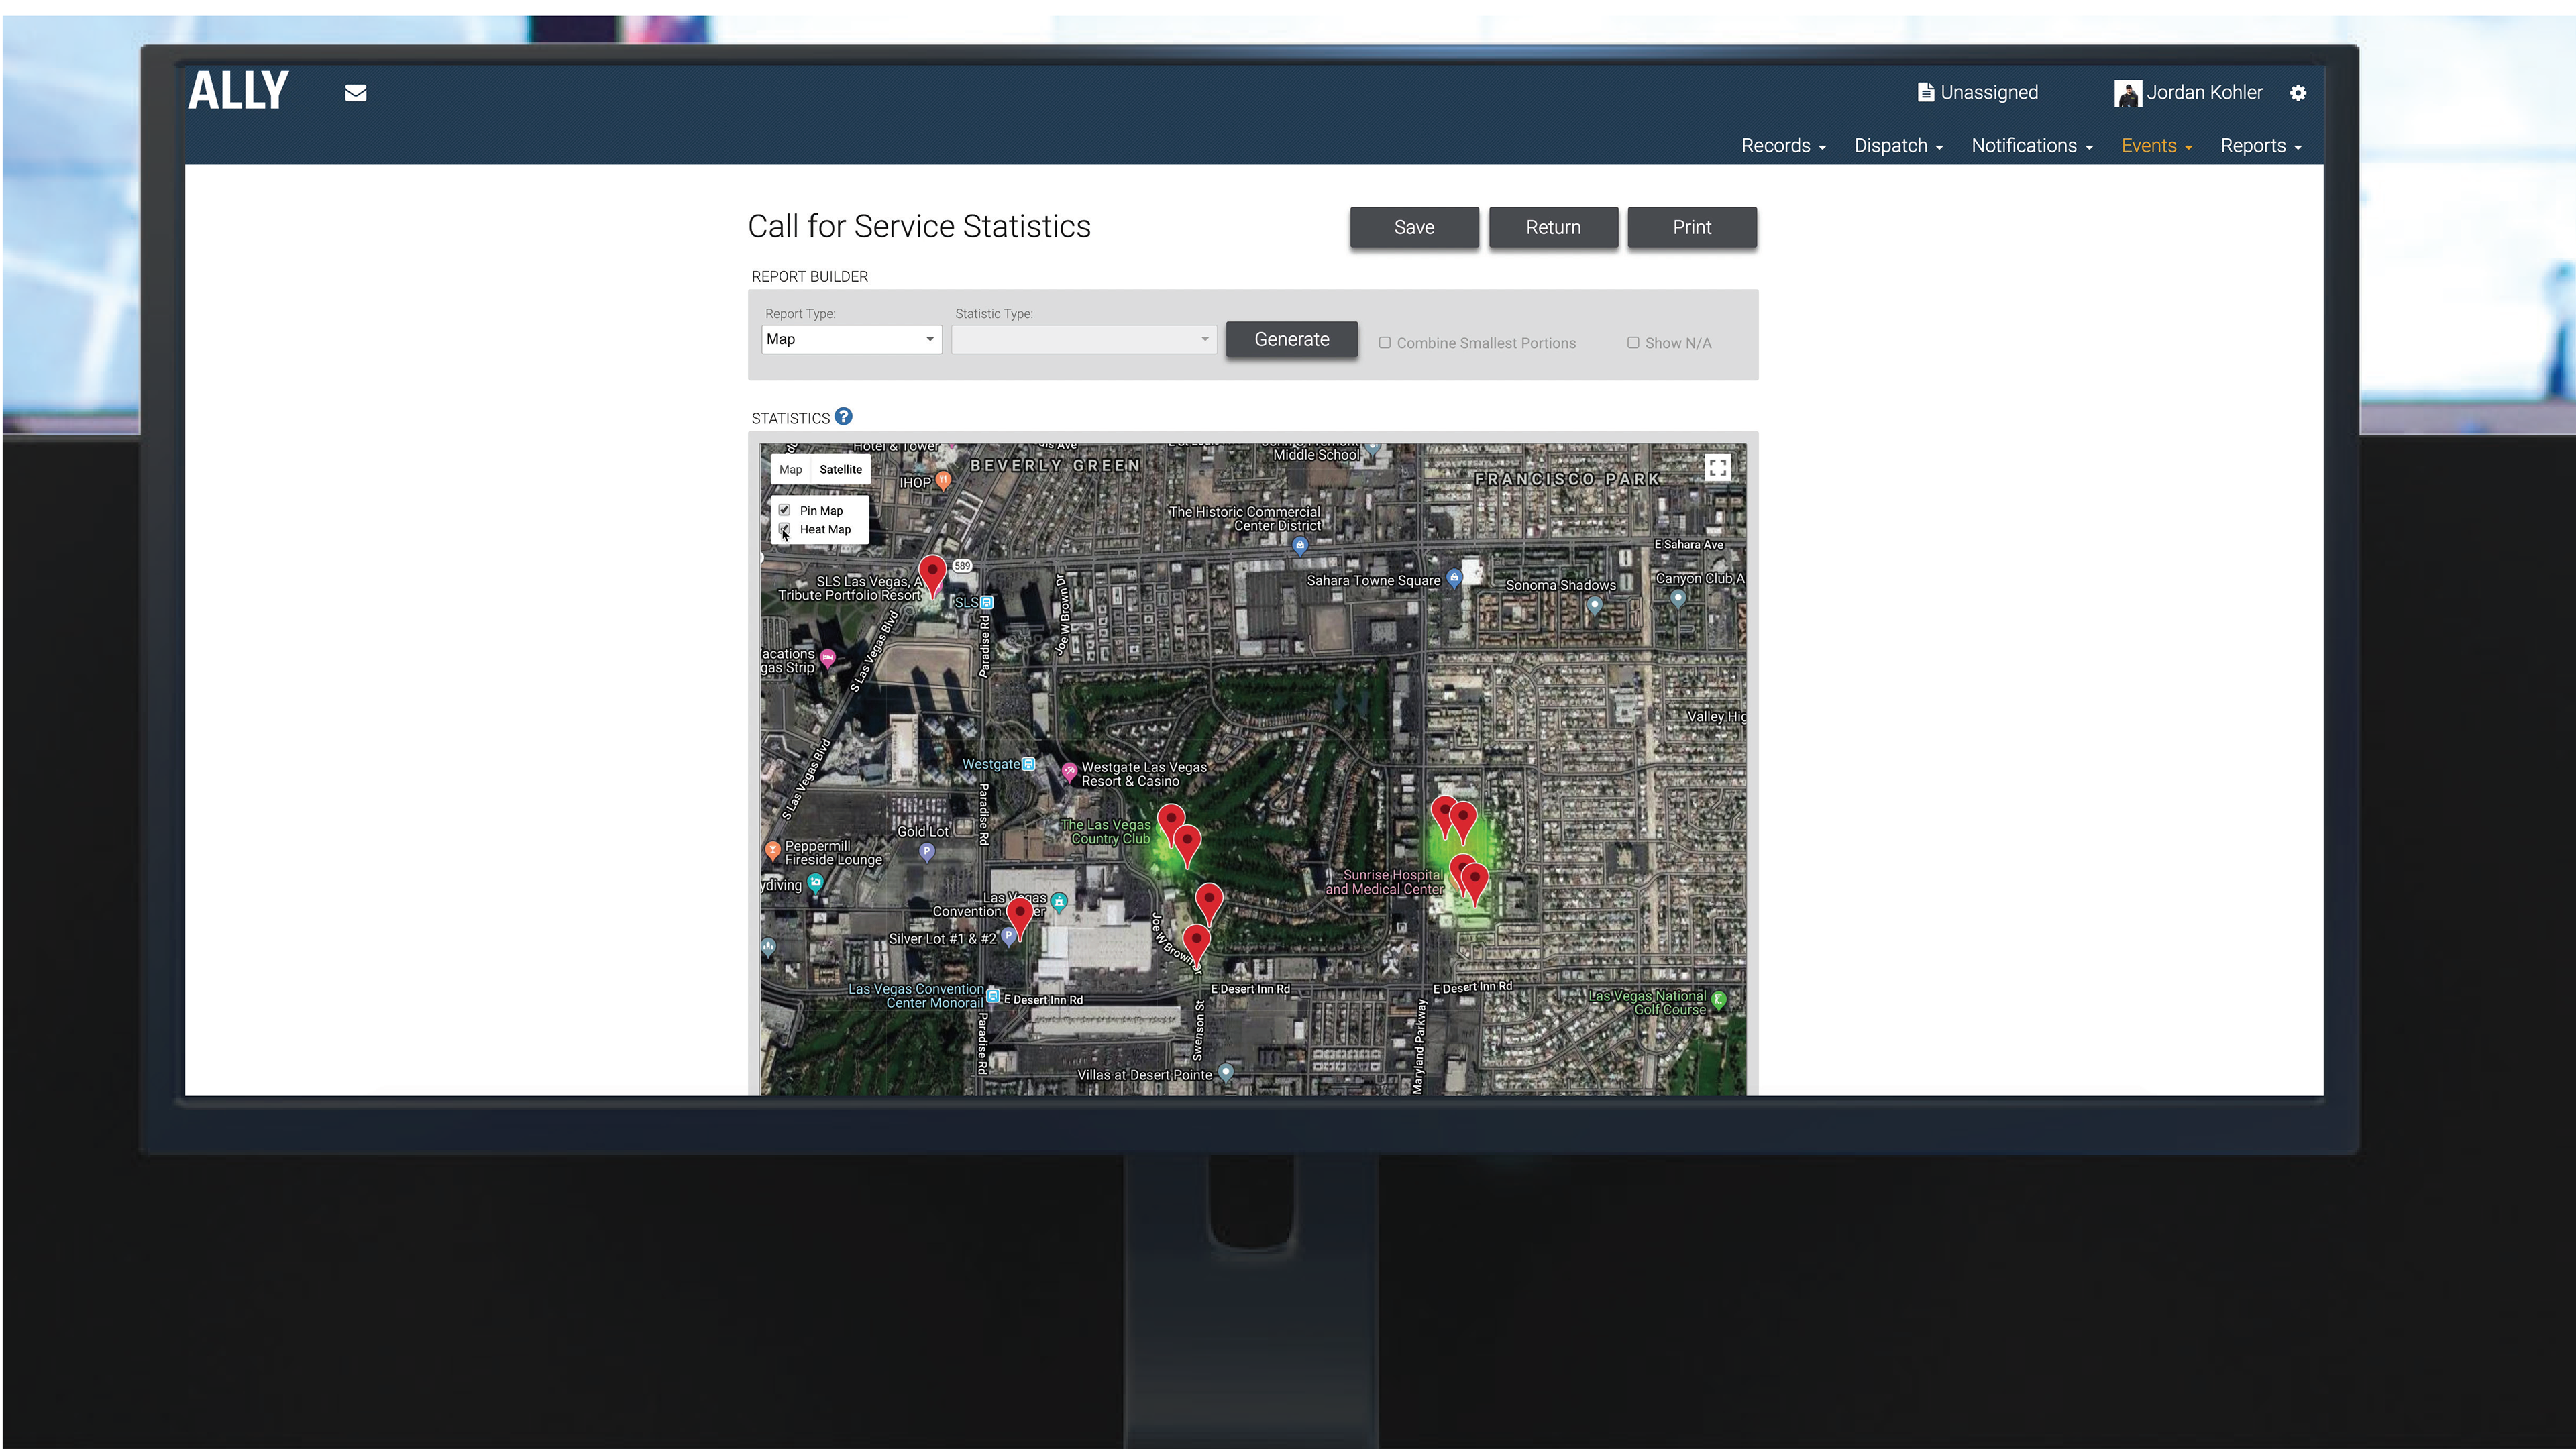2576x1449 pixels.
Task: Click the Historic Commercial Center District marker
Action: tap(1300, 546)
